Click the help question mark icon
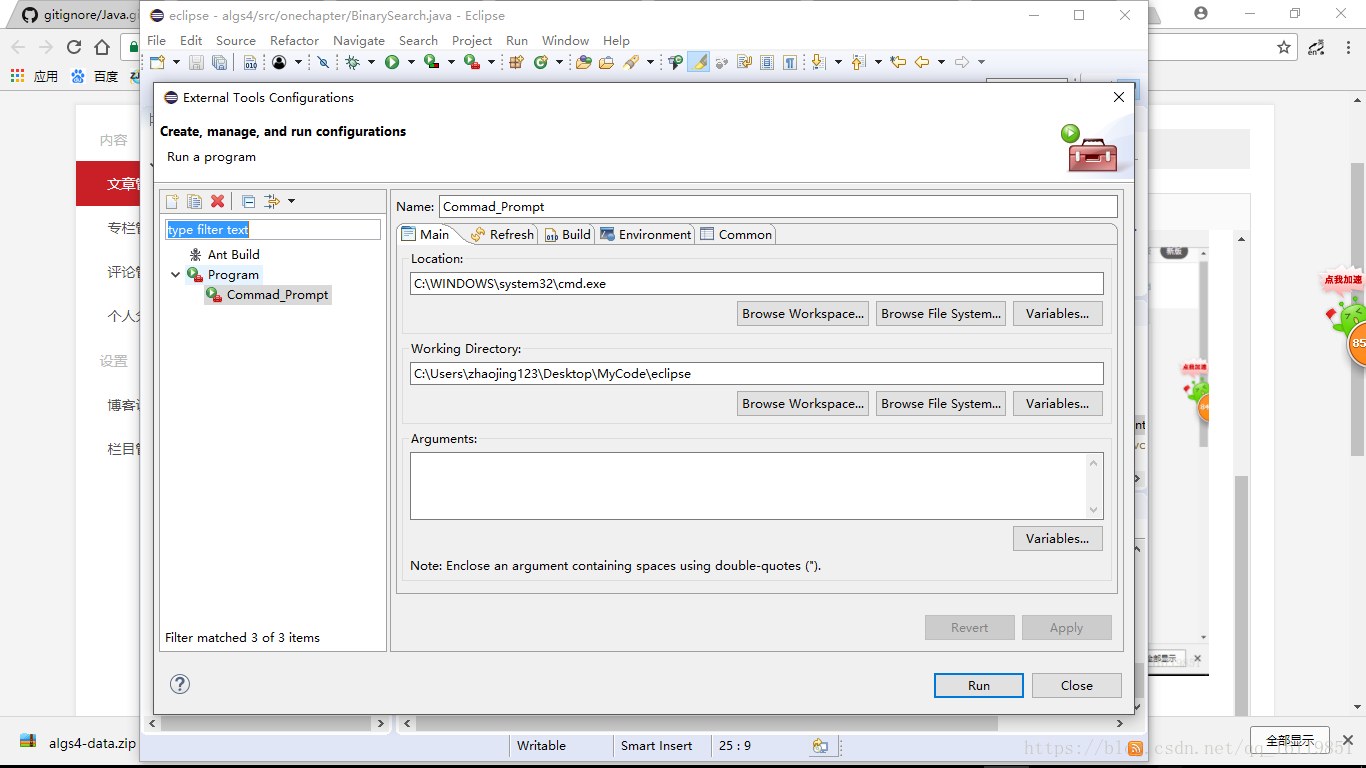The image size is (1366, 768). (x=180, y=684)
